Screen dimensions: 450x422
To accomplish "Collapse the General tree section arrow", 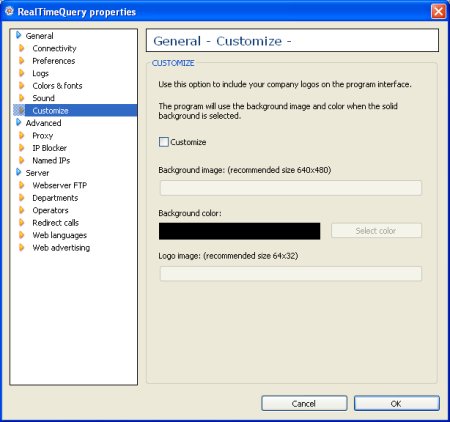I will coord(19,35).
